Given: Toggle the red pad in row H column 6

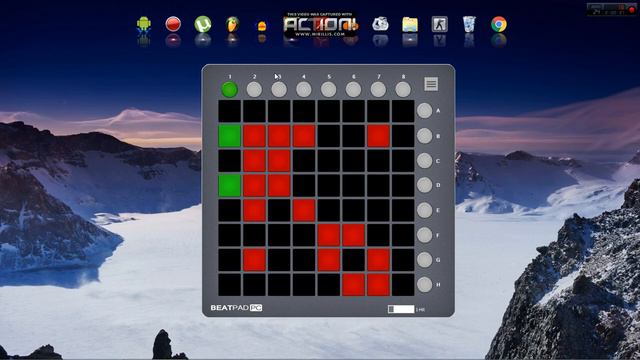Looking at the screenshot, I should pyautogui.click(x=353, y=284).
